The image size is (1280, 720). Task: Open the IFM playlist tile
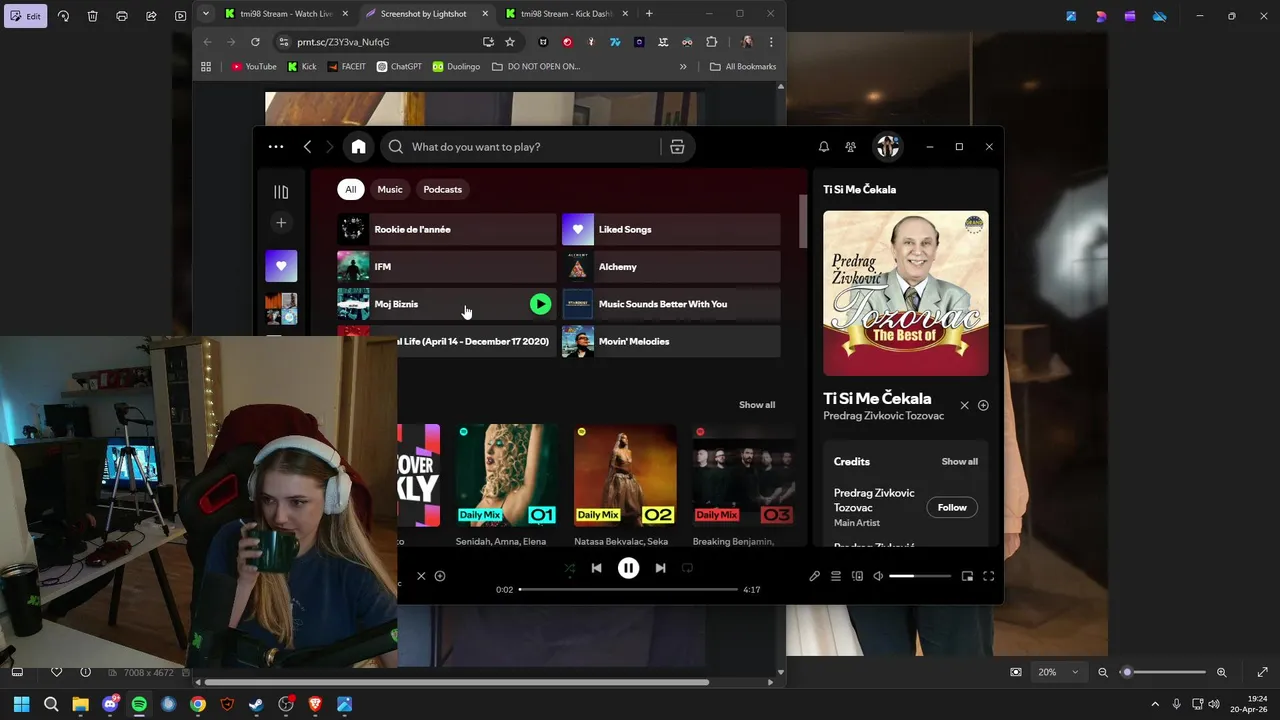tap(446, 267)
